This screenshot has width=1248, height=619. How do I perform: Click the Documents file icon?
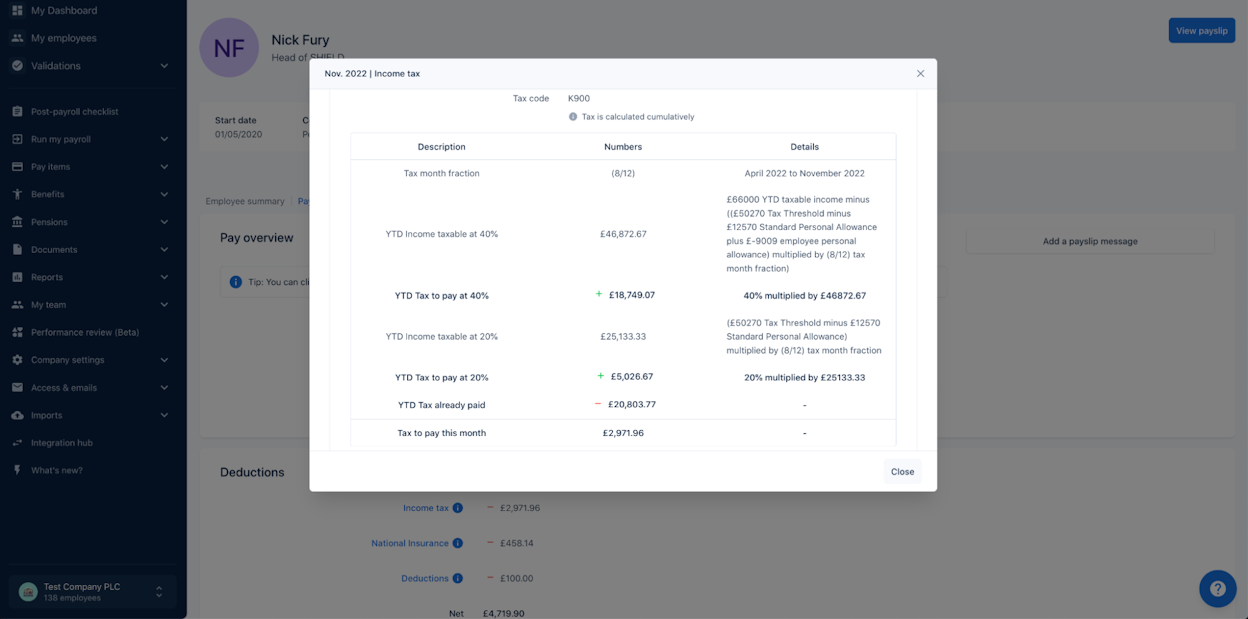click(17, 250)
